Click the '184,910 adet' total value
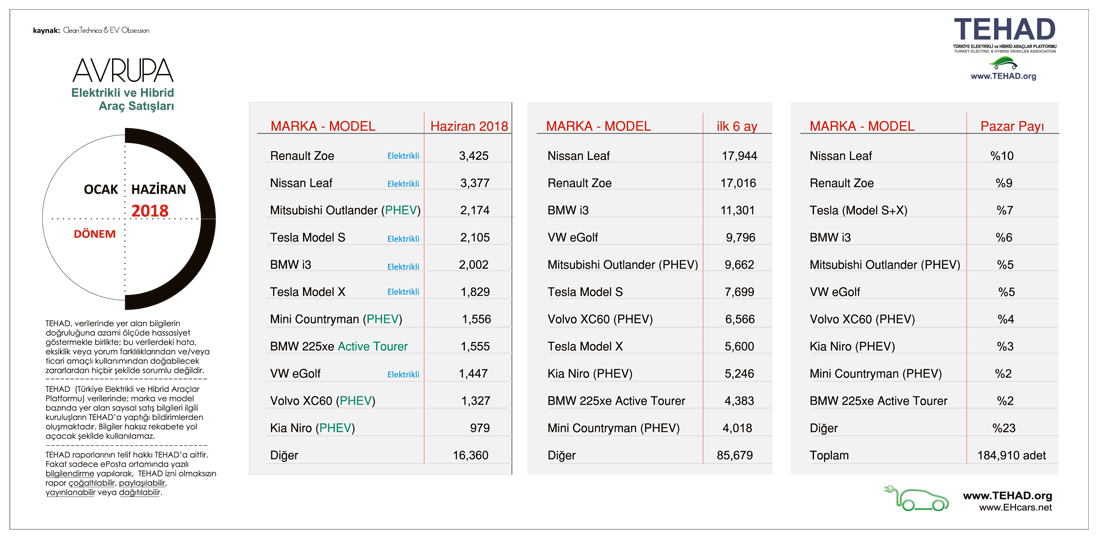 coord(1011,455)
